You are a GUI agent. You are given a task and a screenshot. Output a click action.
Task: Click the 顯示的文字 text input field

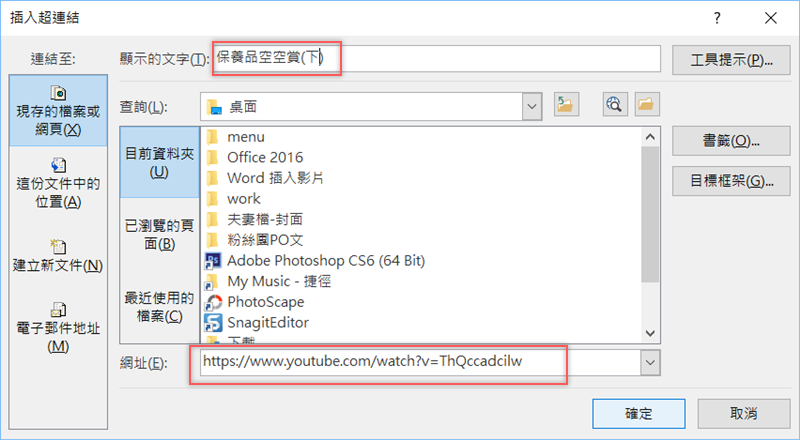pos(437,58)
